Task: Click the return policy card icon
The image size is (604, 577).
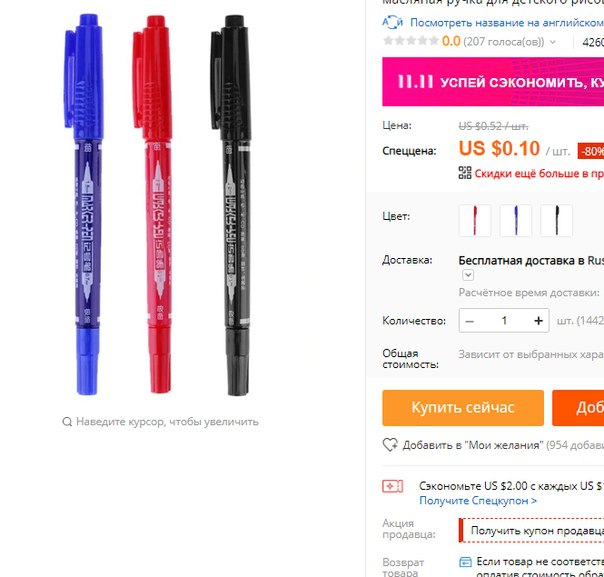Action: pos(465,562)
